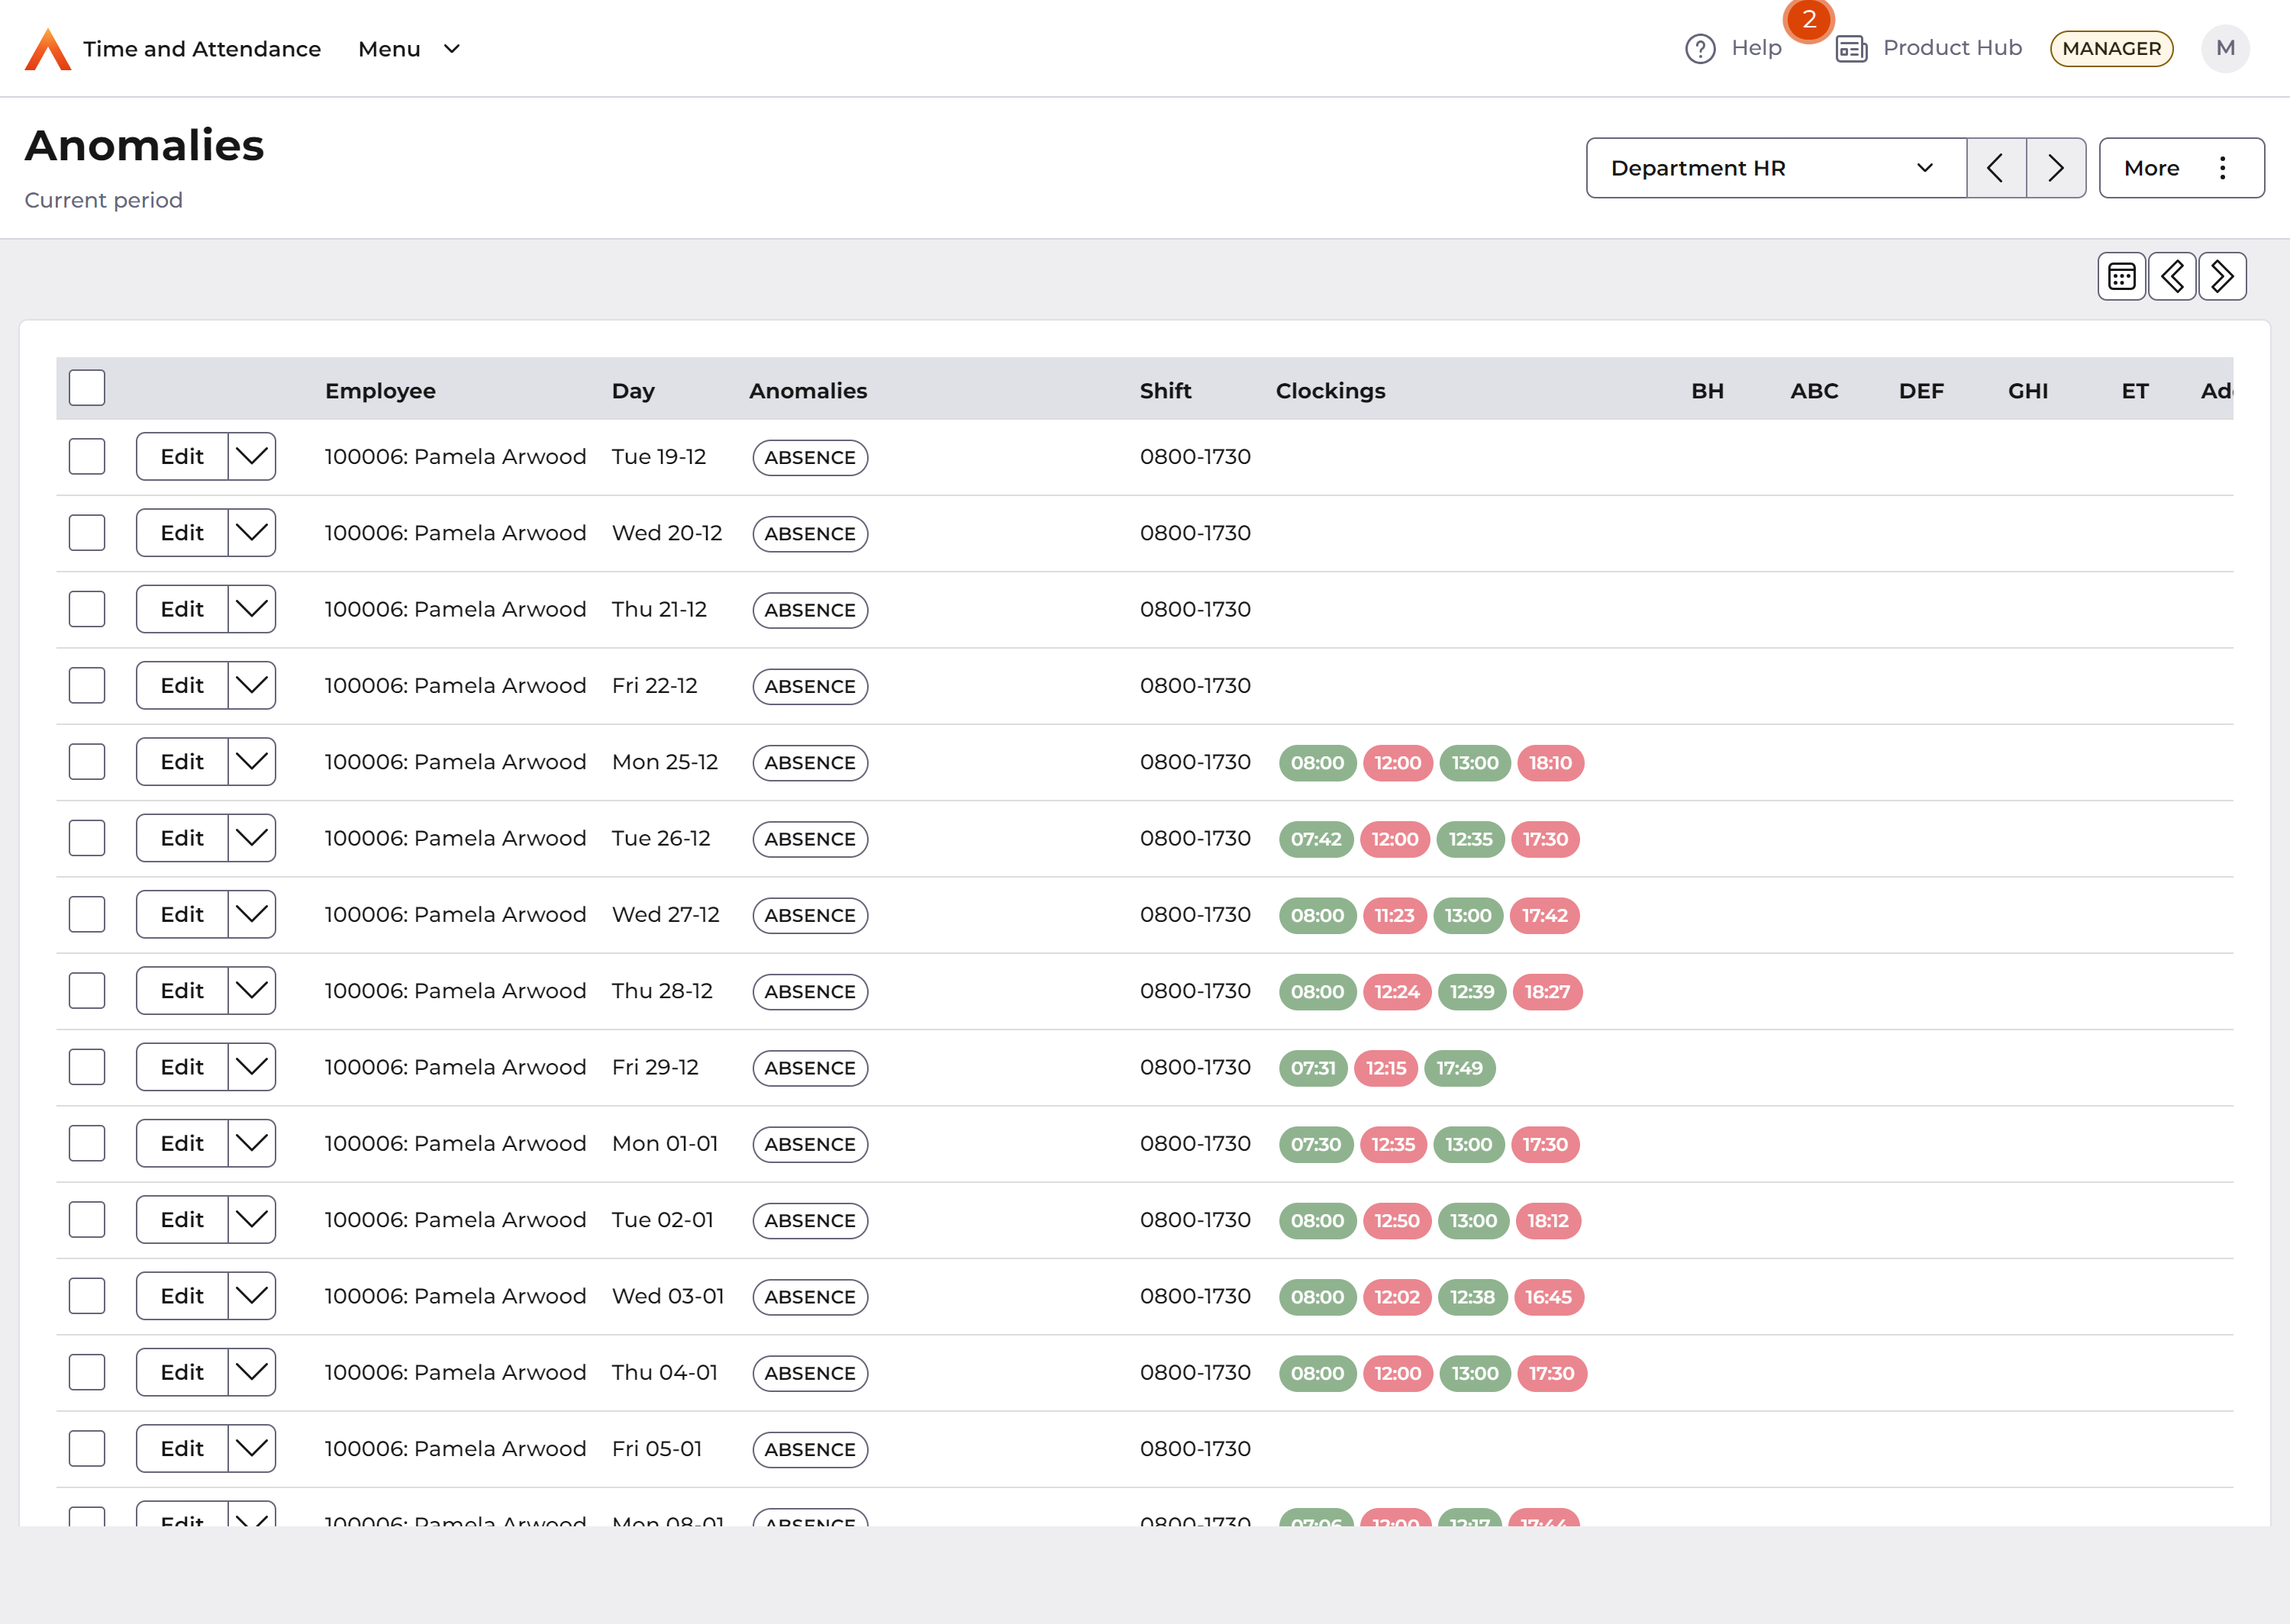
Task: Open the Product Hub news icon
Action: 1851,48
